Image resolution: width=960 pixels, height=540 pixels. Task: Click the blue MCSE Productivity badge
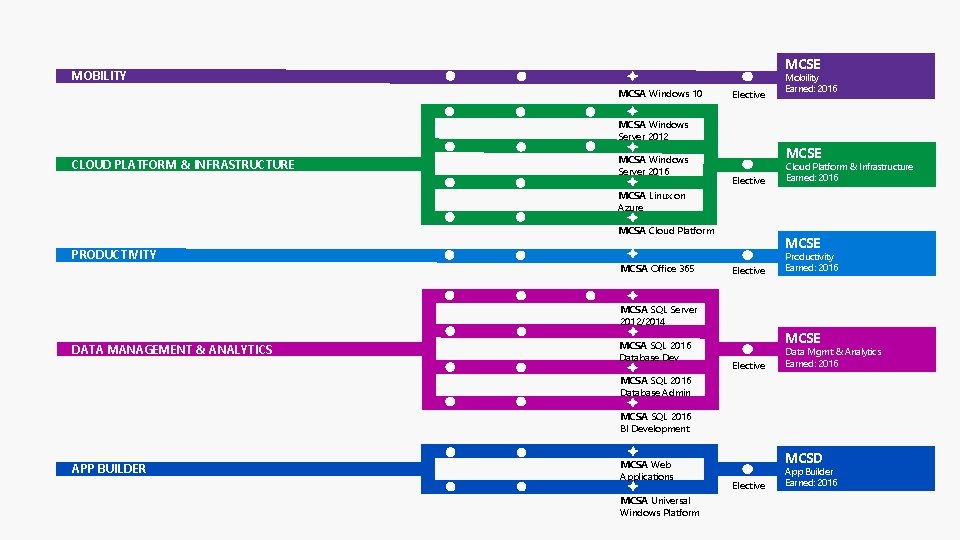coord(857,253)
